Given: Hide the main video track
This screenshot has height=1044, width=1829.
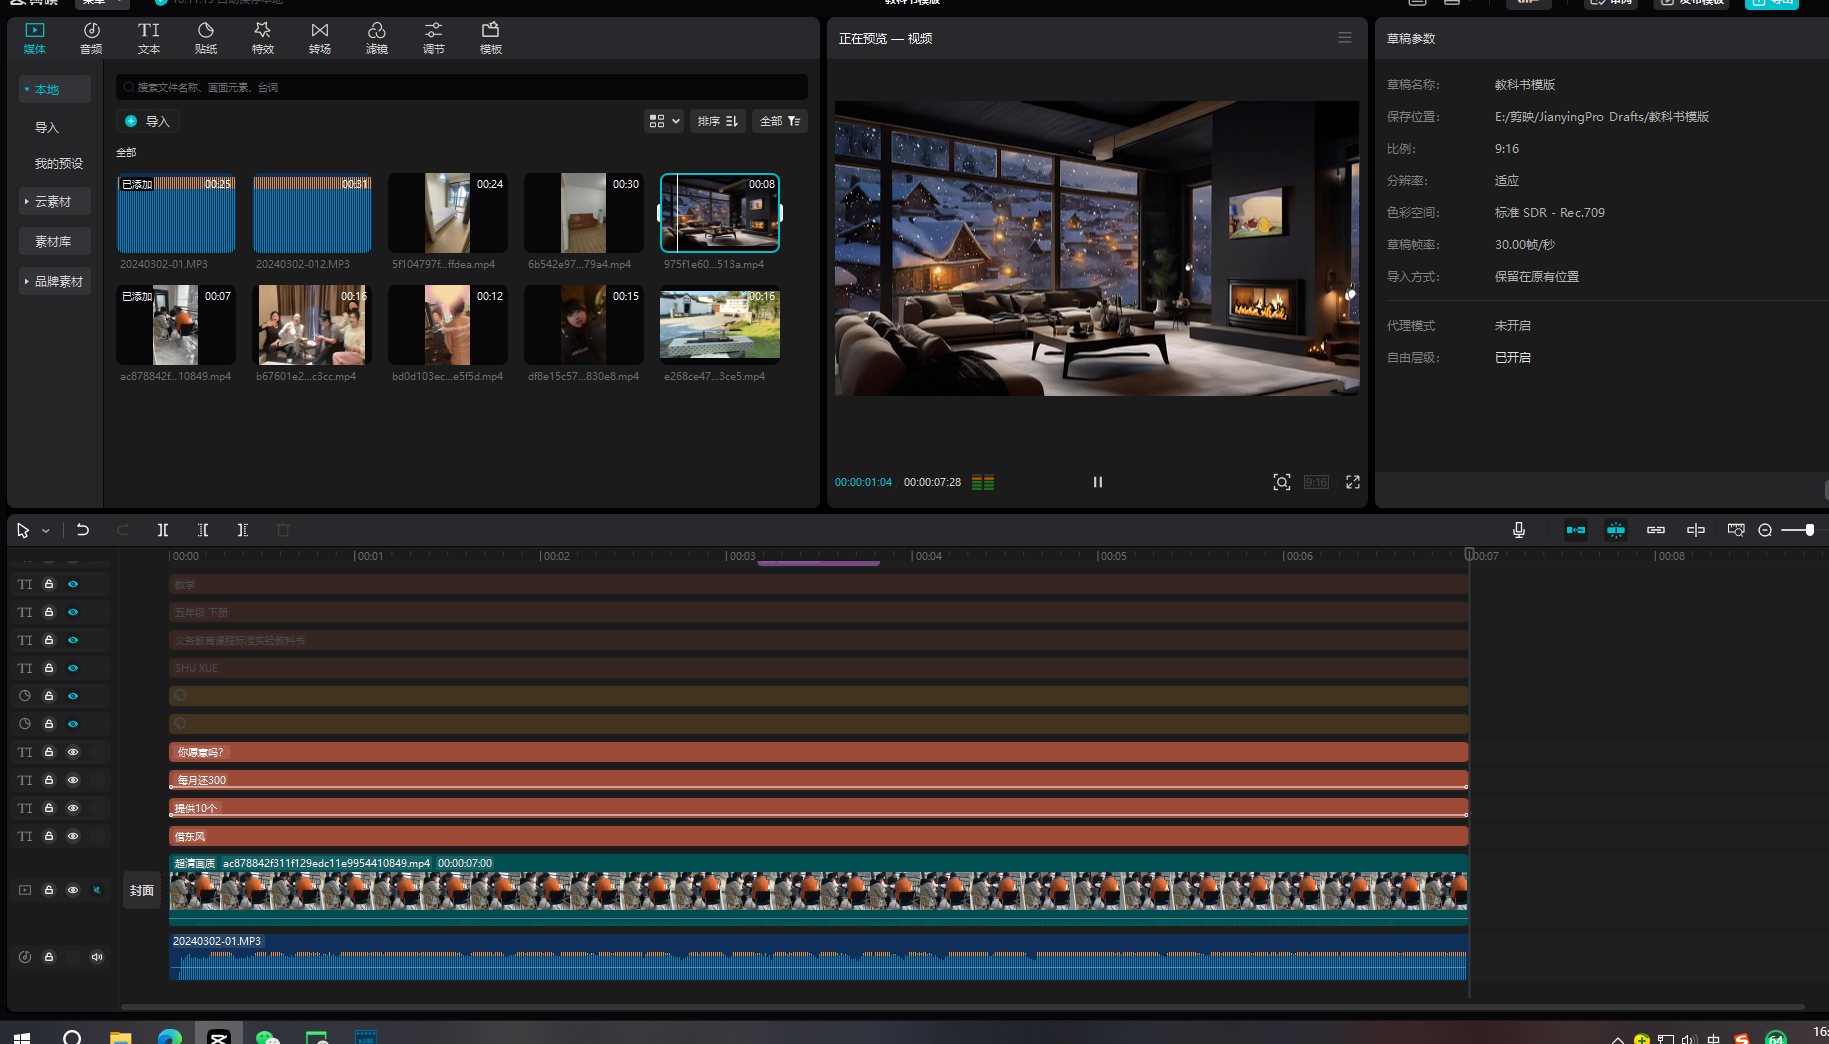Looking at the screenshot, I should tap(73, 890).
